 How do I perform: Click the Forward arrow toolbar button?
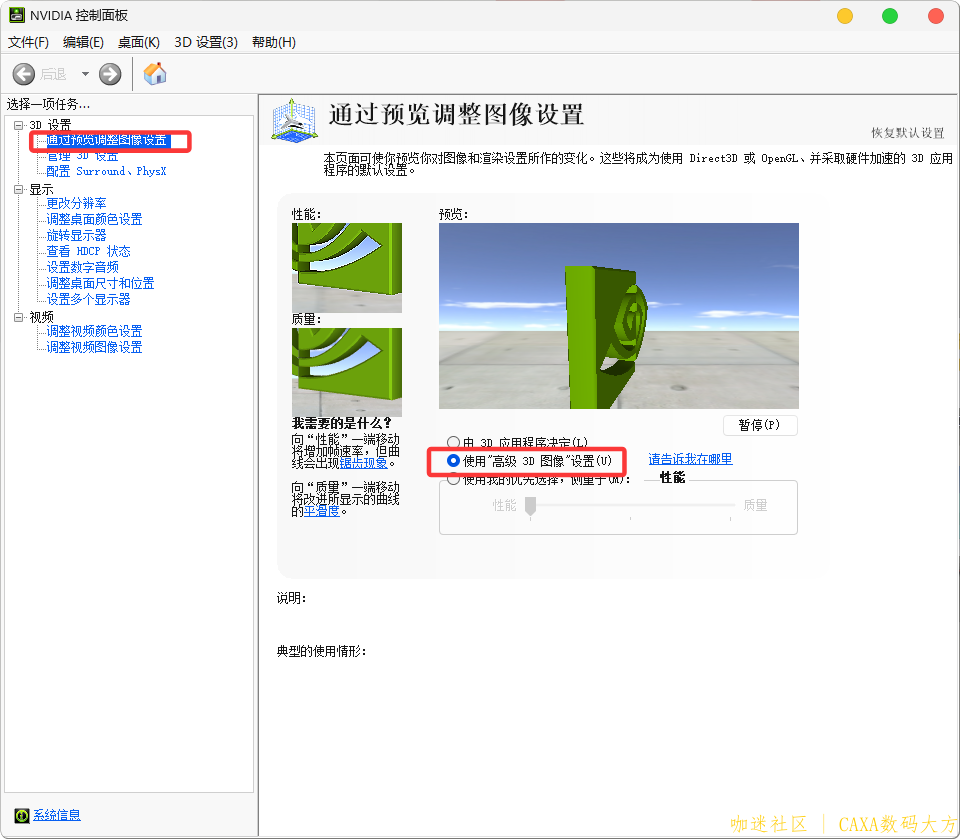click(110, 74)
